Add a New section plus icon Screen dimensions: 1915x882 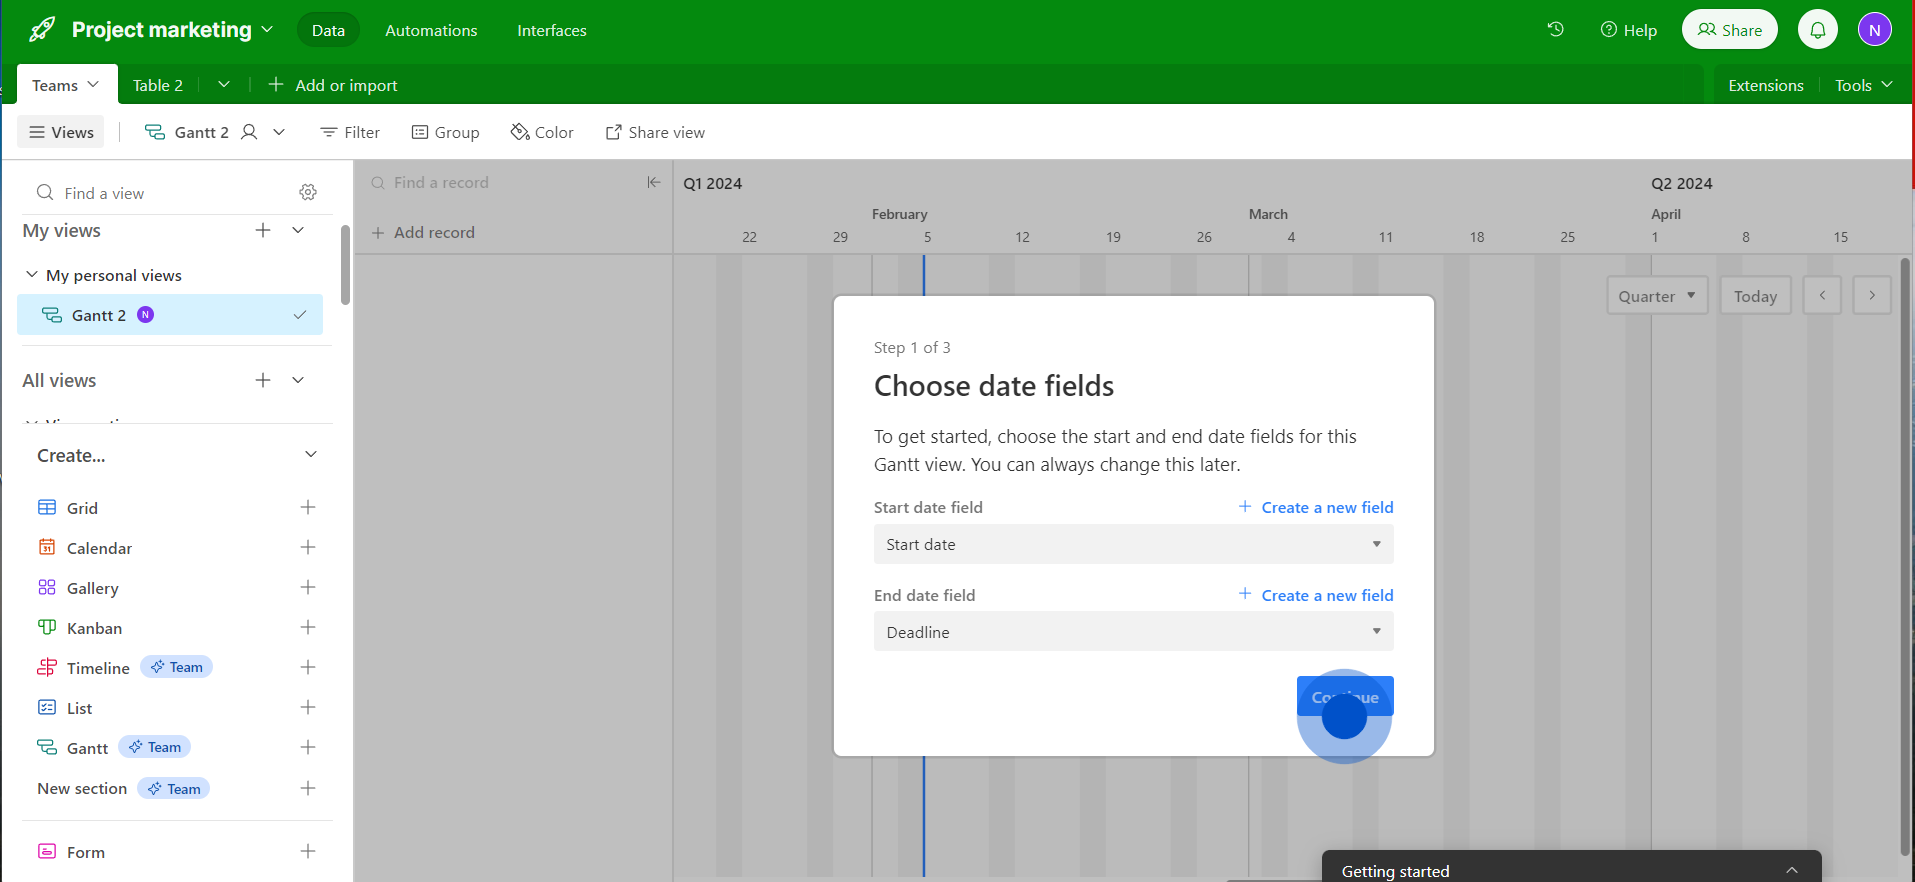[308, 788]
